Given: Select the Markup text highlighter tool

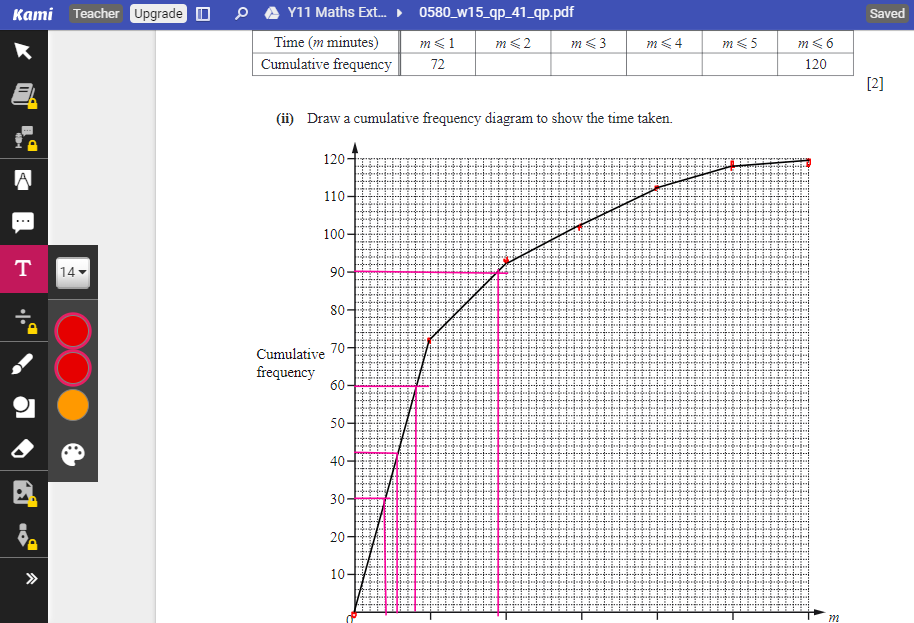Looking at the screenshot, I should tap(23, 180).
